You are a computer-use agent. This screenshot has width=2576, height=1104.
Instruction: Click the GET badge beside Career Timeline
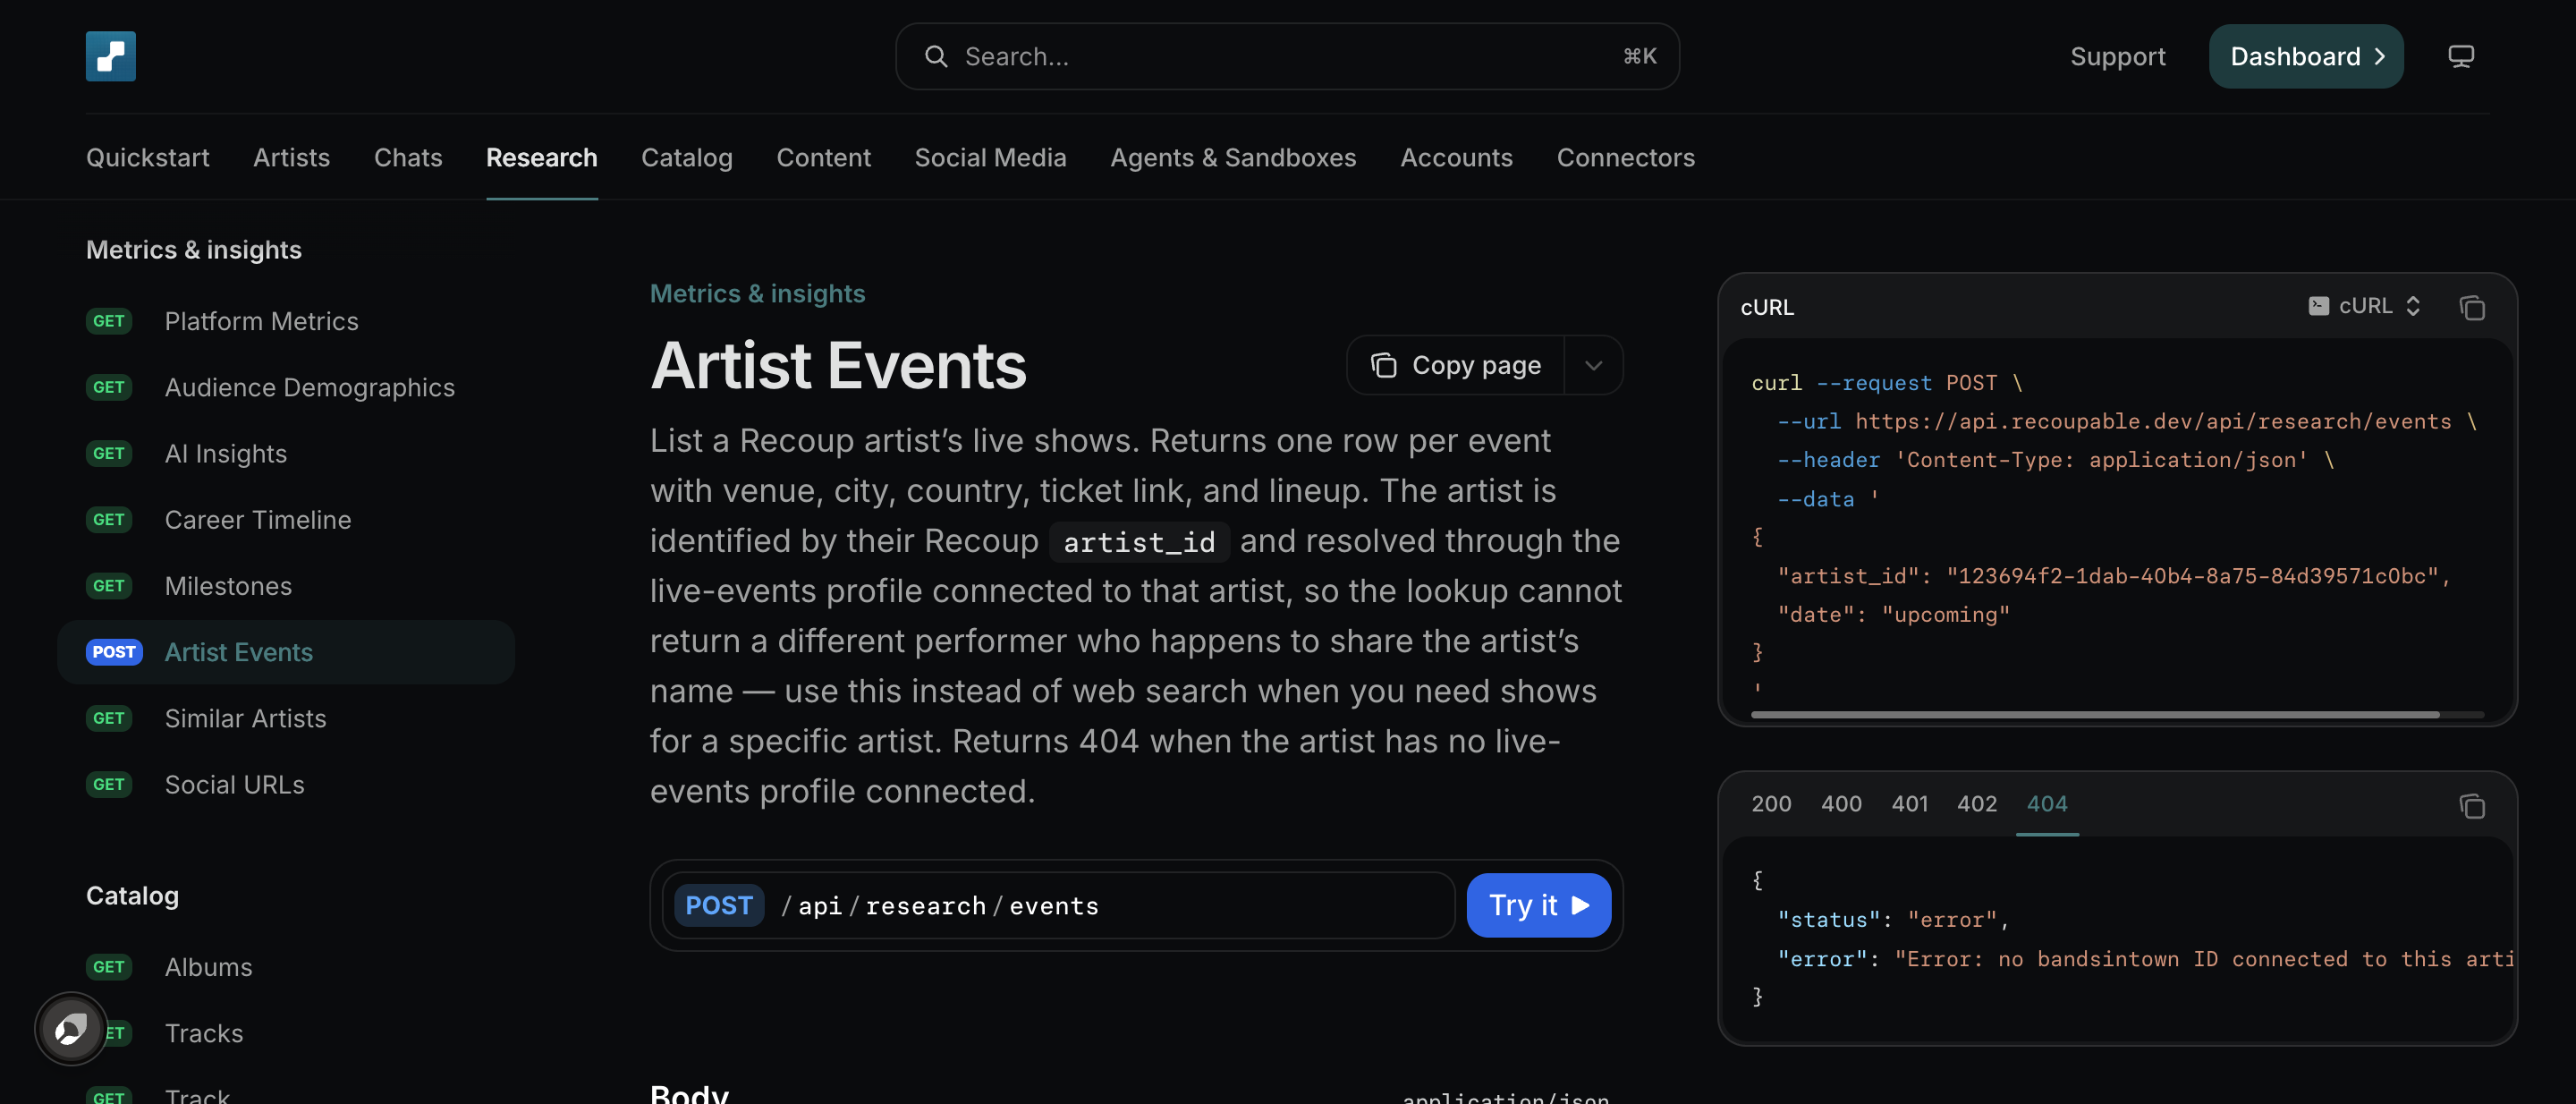tap(109, 519)
